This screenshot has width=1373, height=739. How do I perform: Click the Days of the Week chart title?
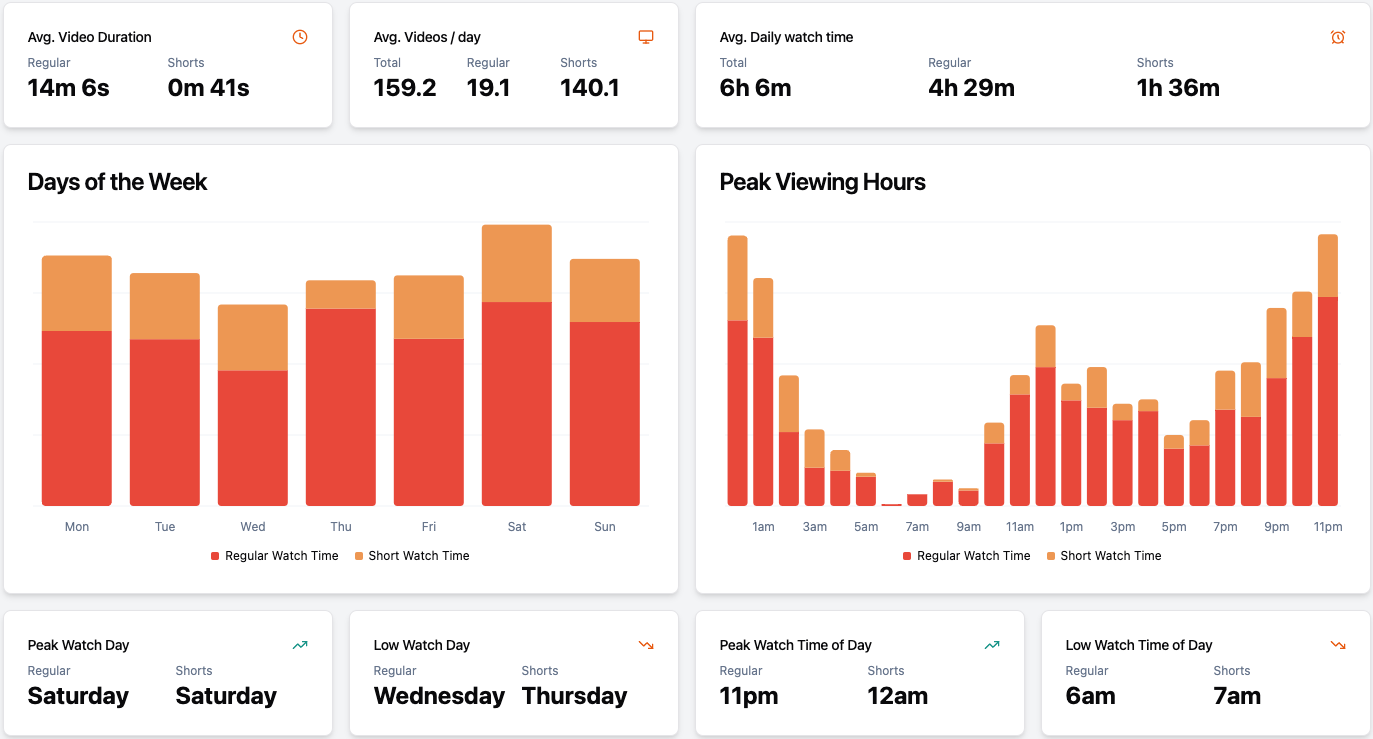tap(117, 183)
